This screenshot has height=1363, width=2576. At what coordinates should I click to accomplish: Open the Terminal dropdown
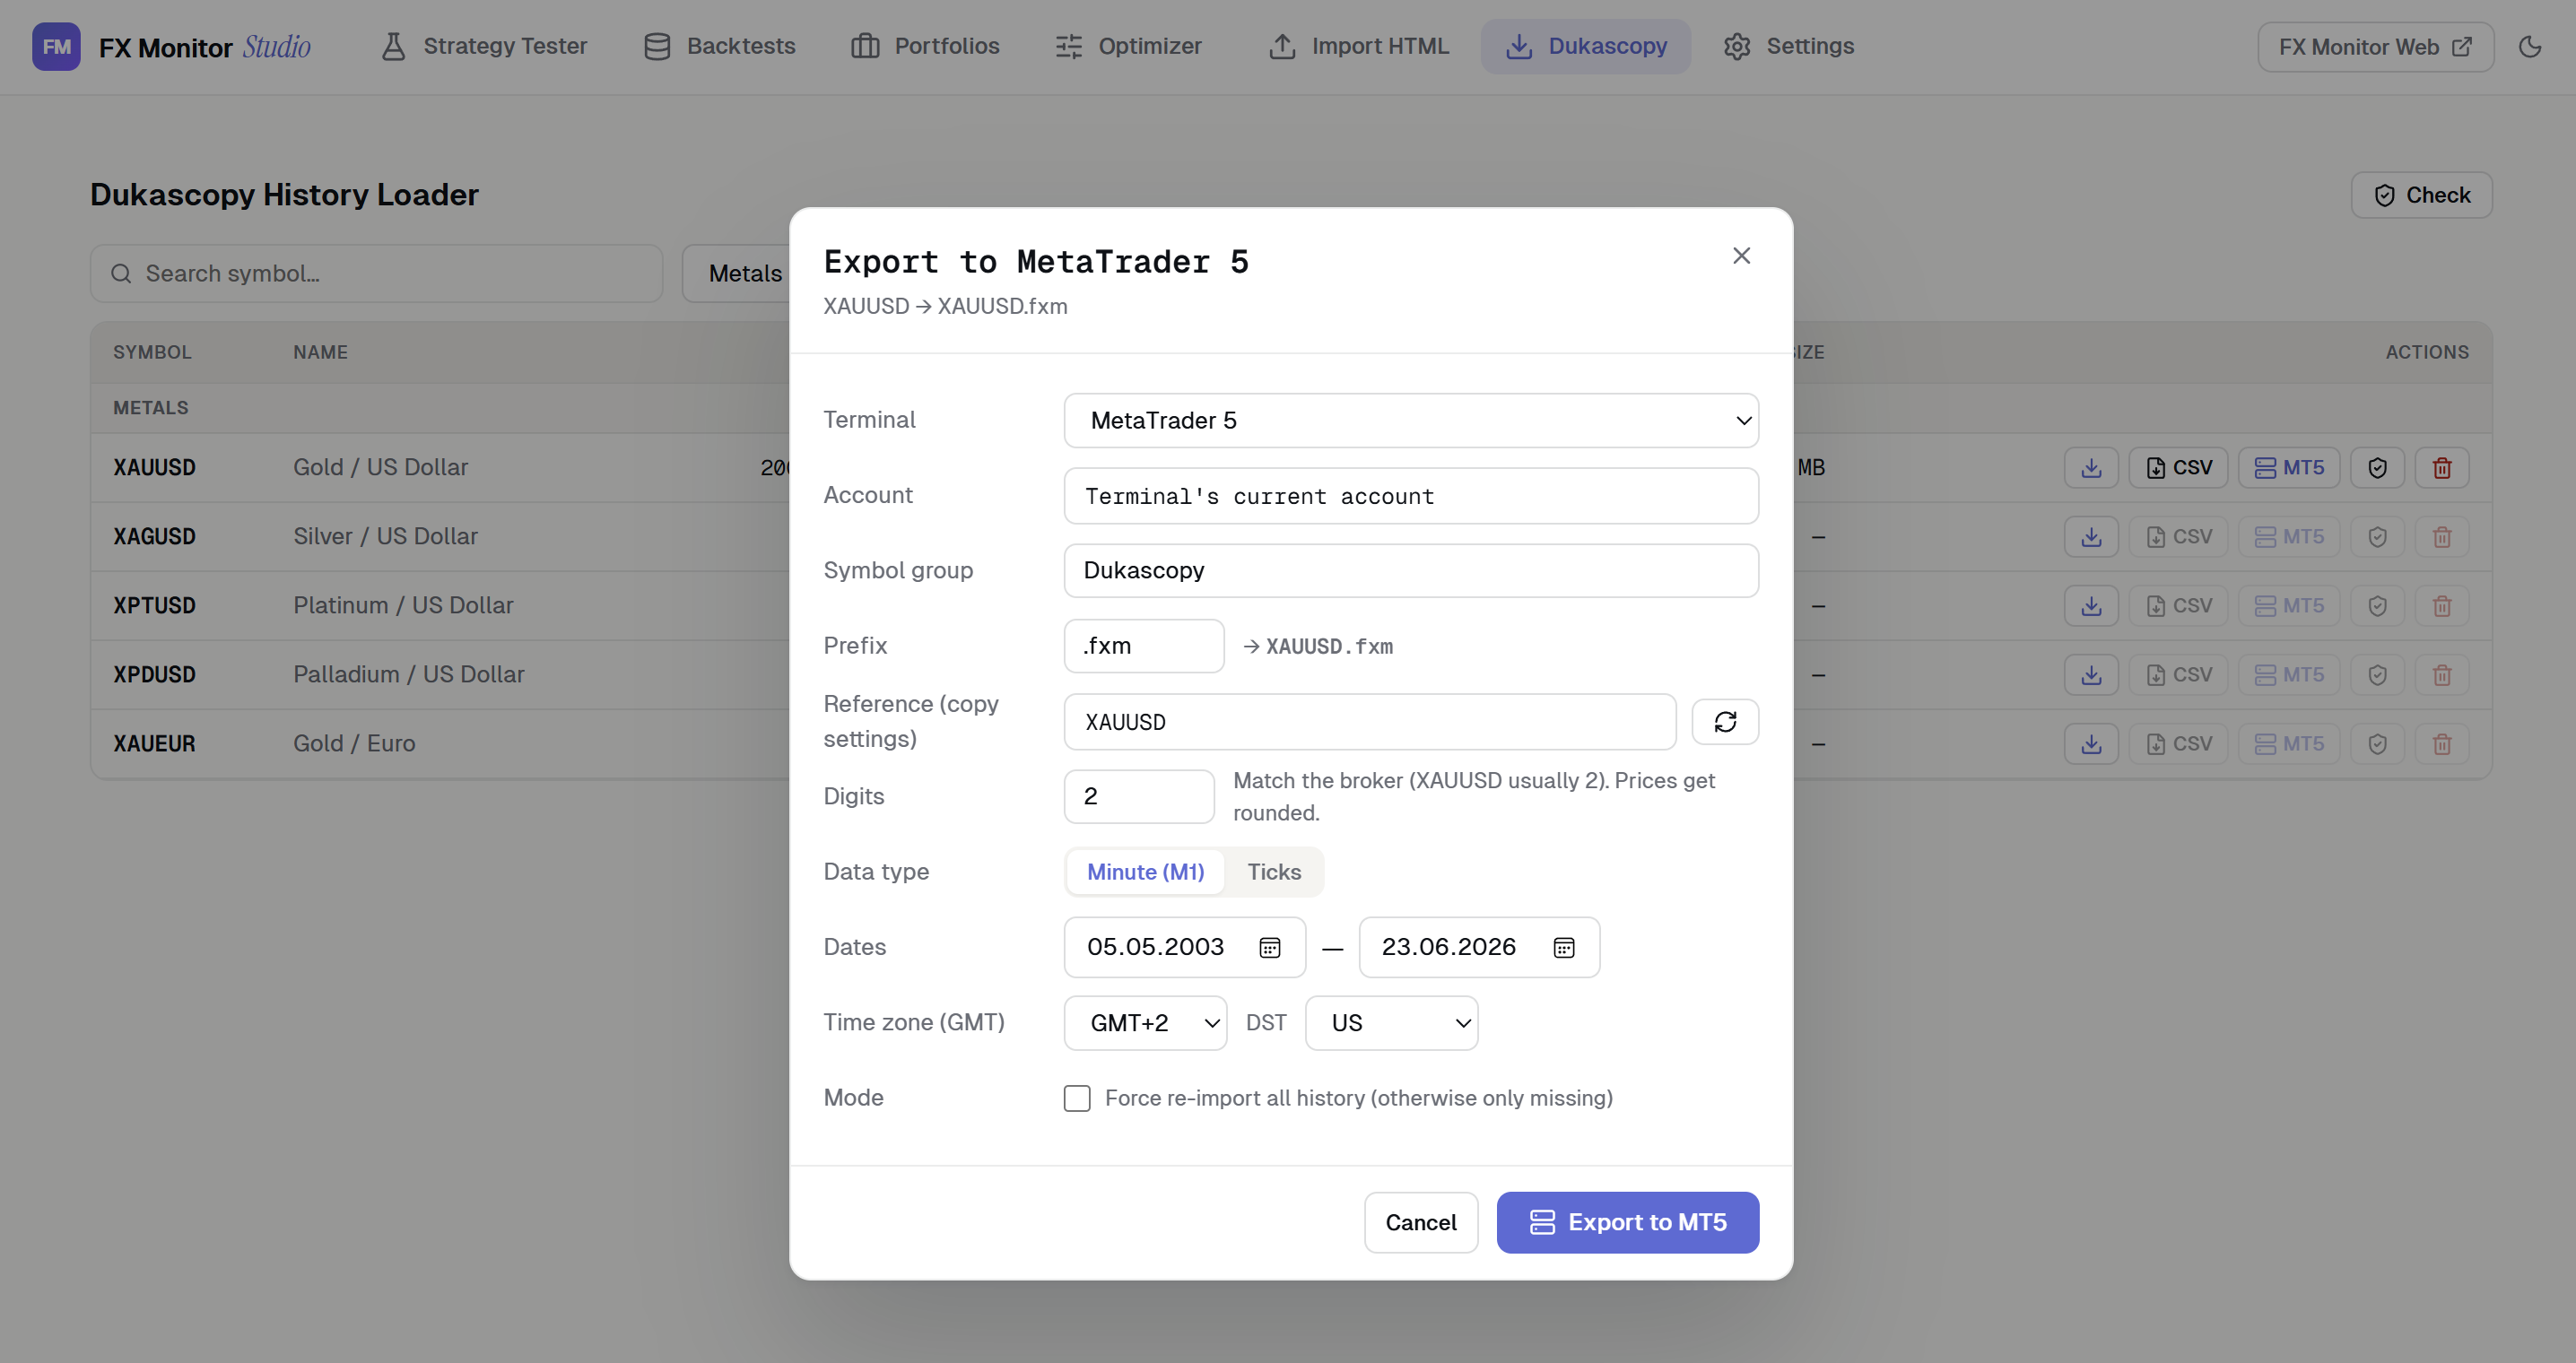pos(1411,420)
